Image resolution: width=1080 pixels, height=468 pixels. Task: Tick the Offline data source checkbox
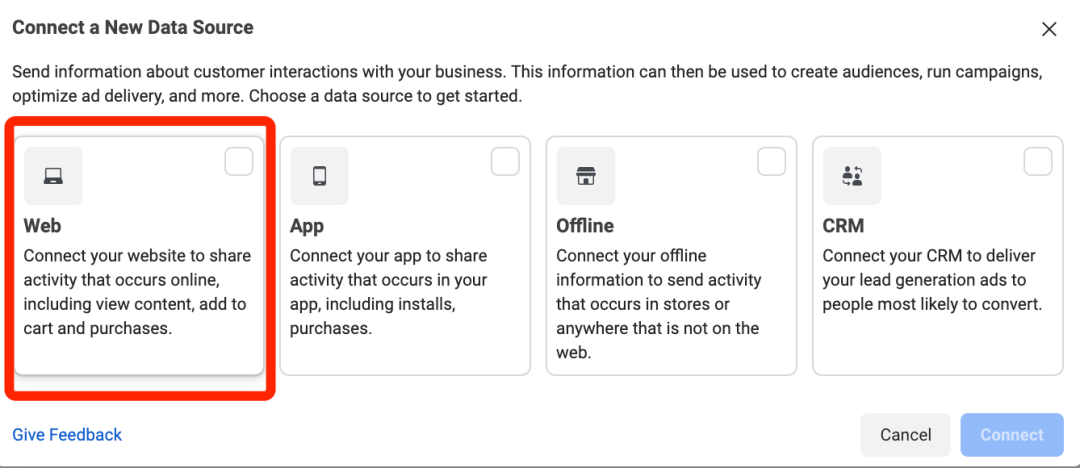tap(771, 162)
